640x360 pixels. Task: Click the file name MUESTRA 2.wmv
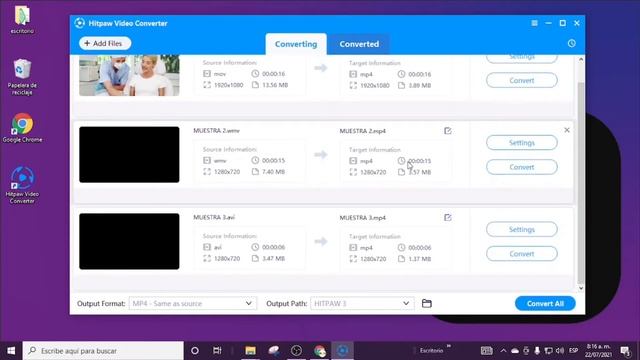pyautogui.click(x=216, y=131)
